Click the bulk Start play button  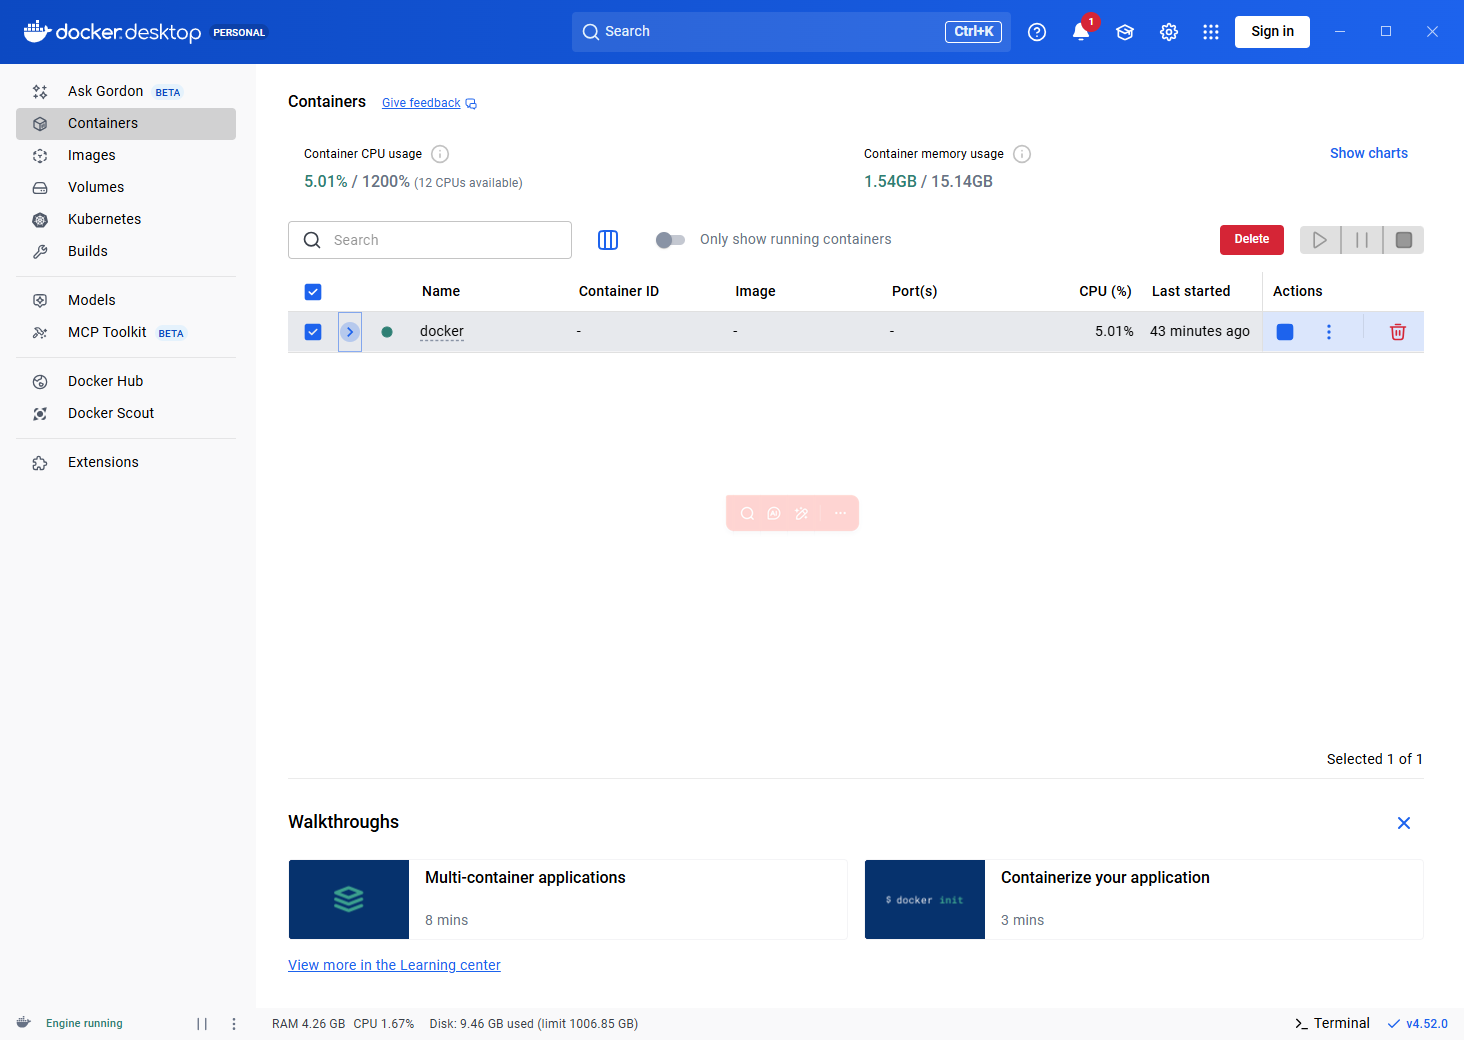[1320, 240]
